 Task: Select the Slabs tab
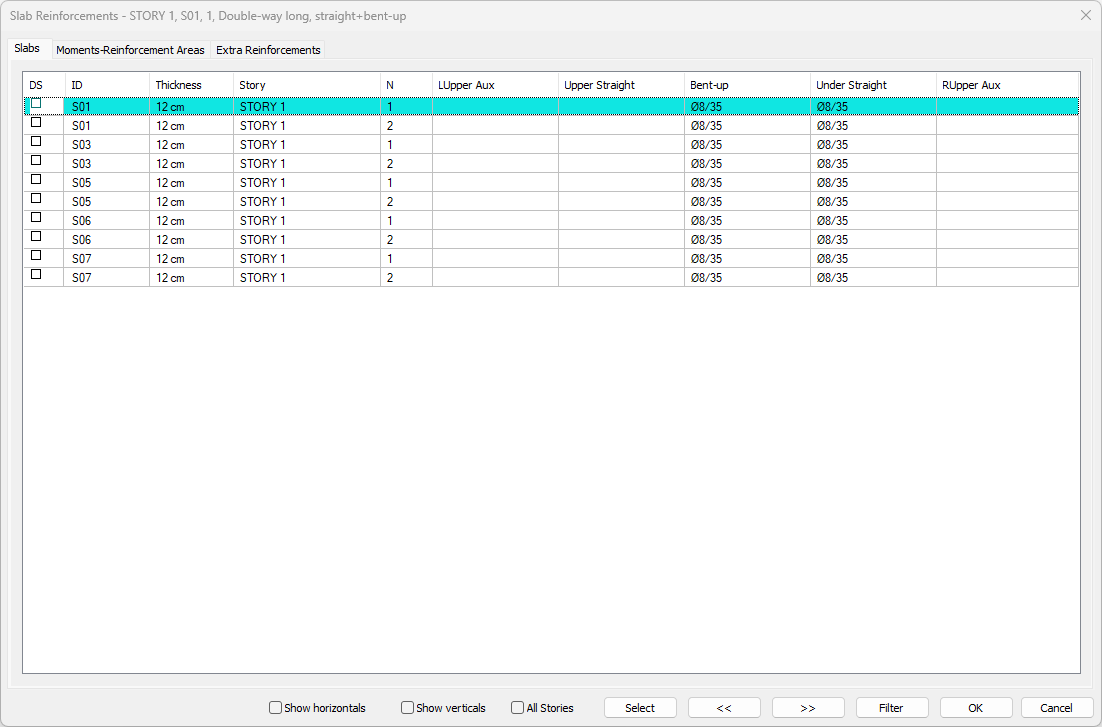pyautogui.click(x=28, y=49)
